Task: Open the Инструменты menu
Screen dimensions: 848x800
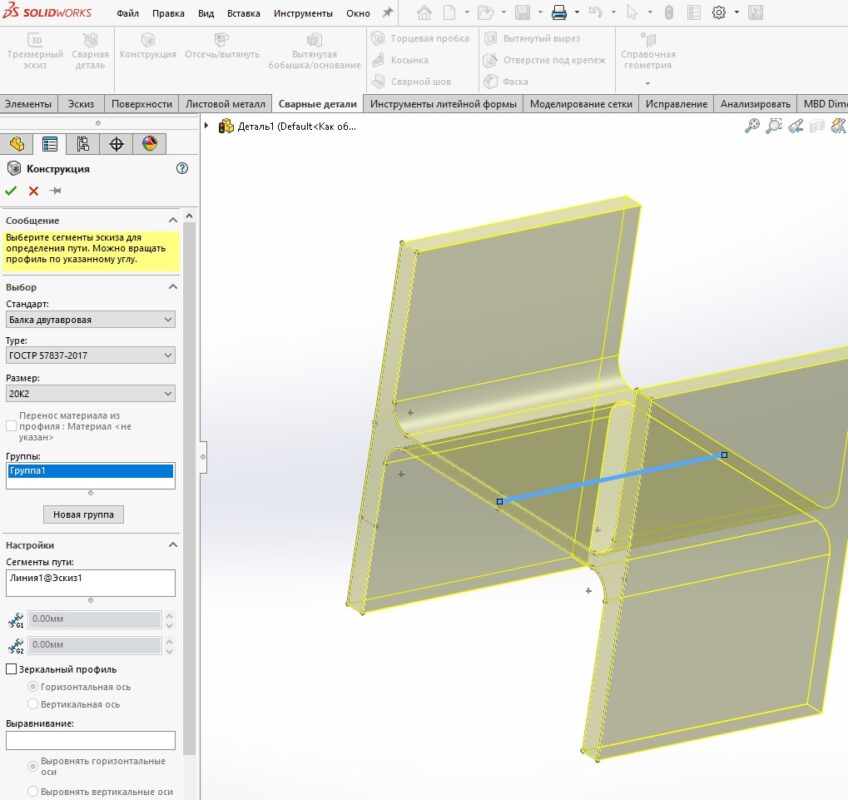Action: pyautogui.click(x=303, y=13)
